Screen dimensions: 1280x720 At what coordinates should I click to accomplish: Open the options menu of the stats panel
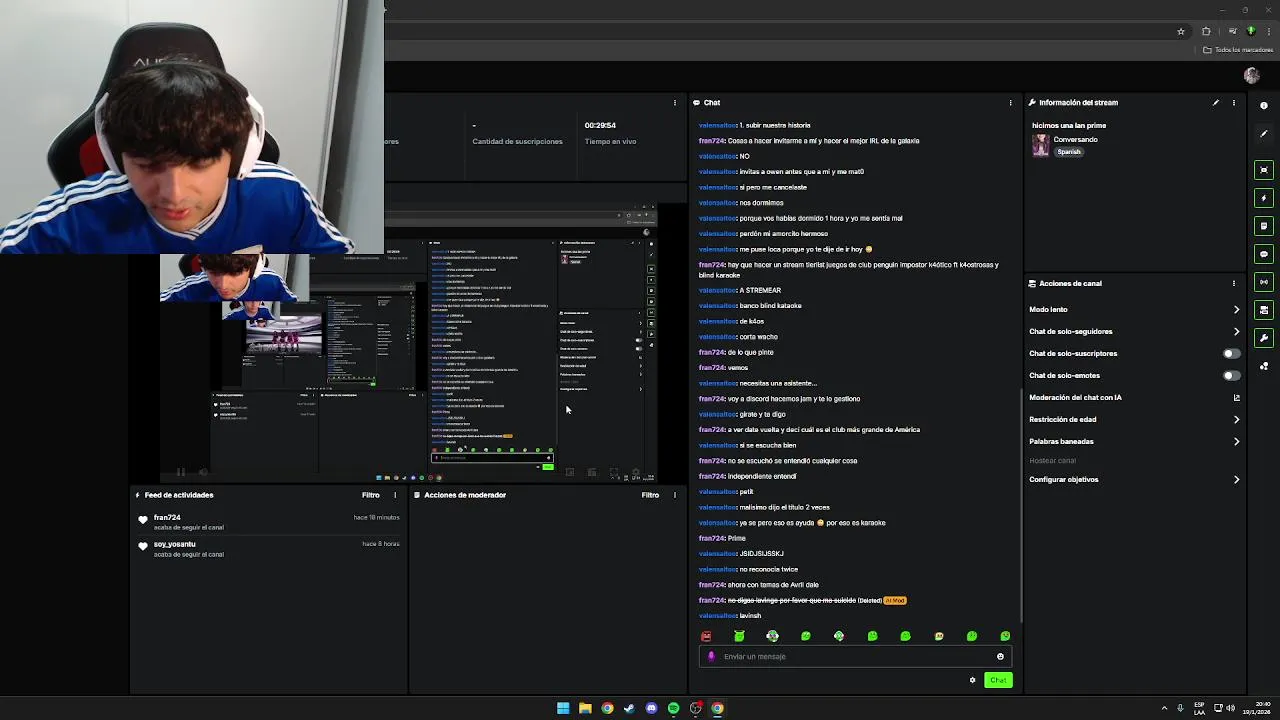click(x=675, y=102)
